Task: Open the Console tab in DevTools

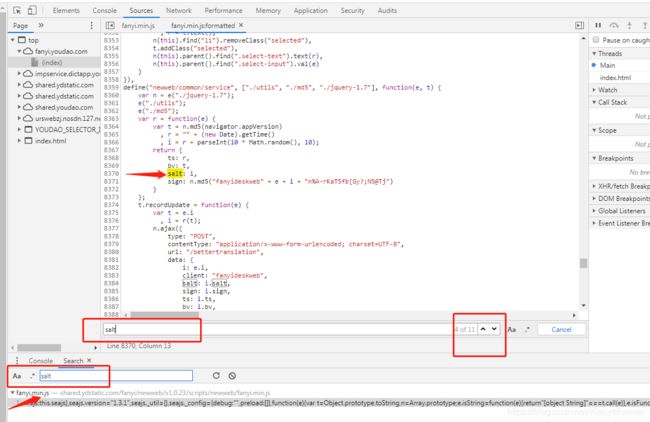Action: 104,11
